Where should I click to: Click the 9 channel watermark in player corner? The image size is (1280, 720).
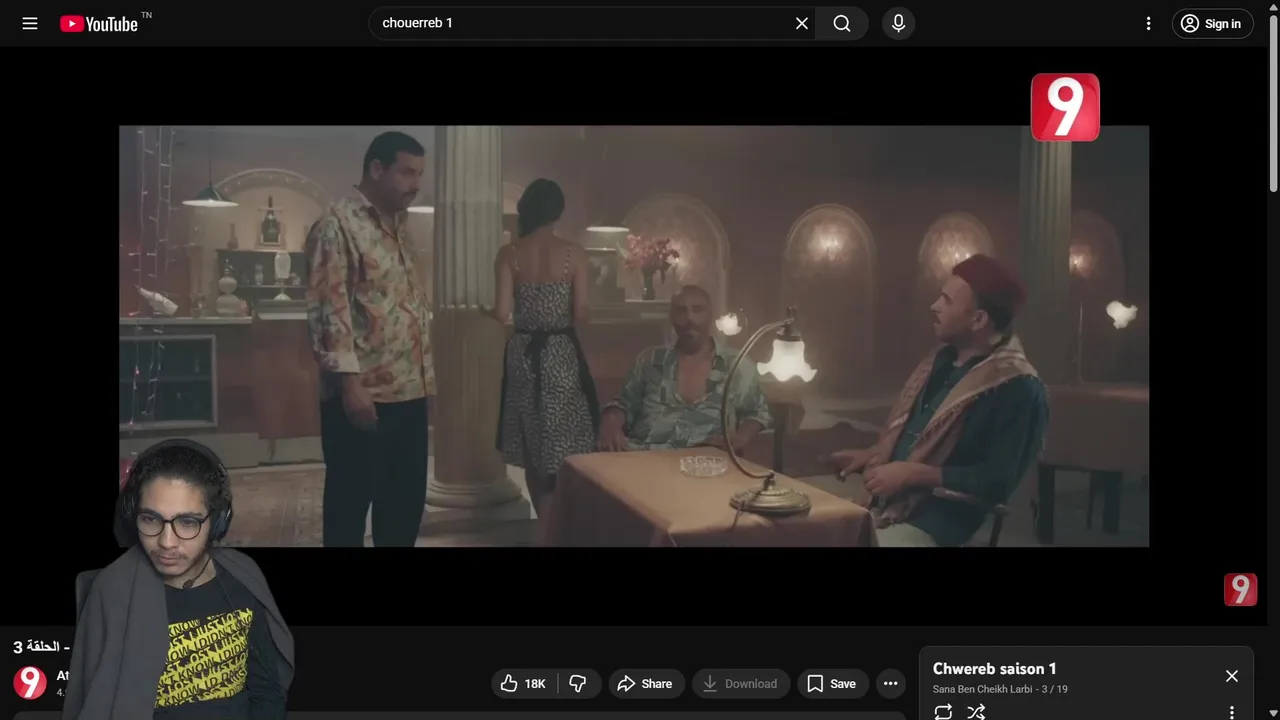[x=1240, y=589]
